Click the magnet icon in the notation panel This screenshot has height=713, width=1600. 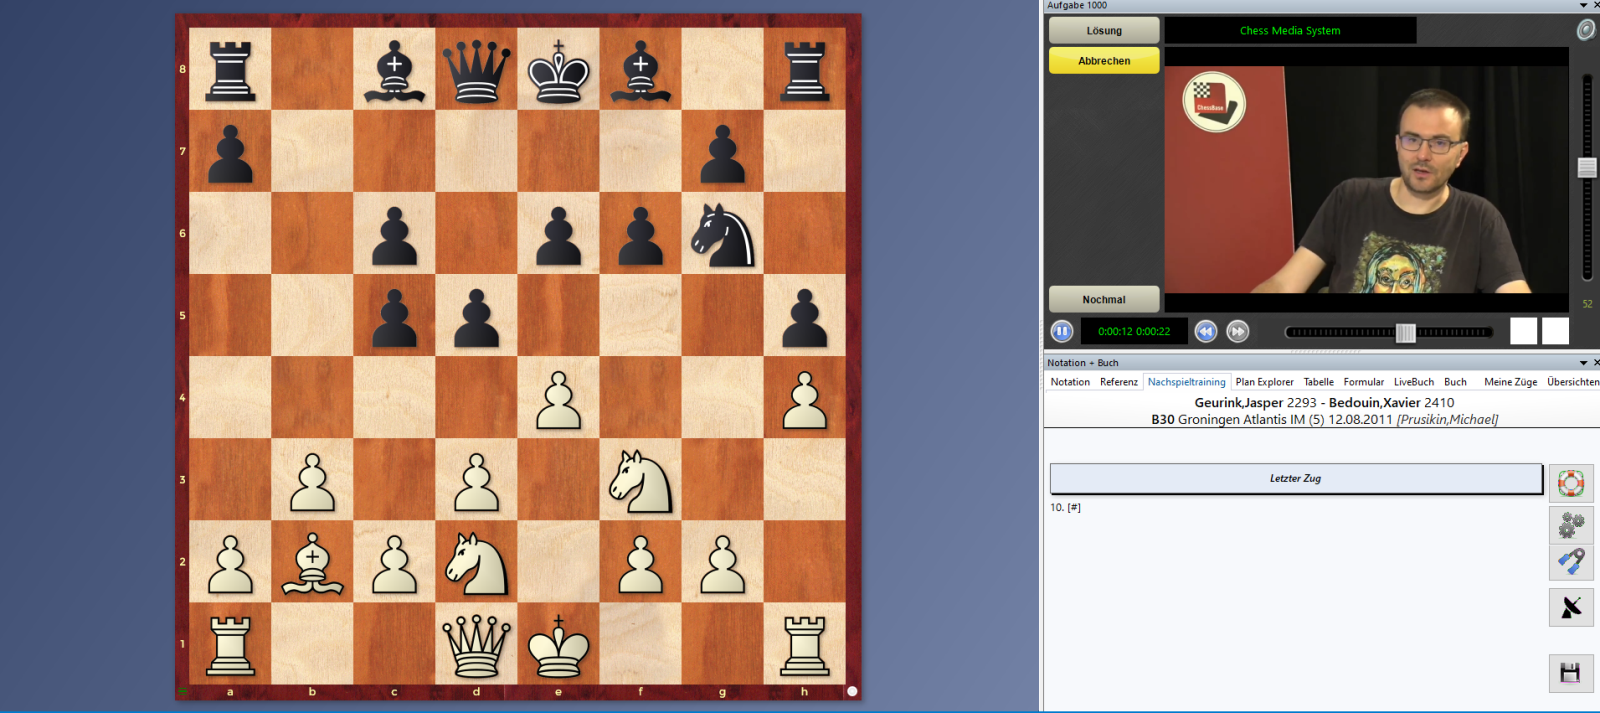coord(1571,562)
